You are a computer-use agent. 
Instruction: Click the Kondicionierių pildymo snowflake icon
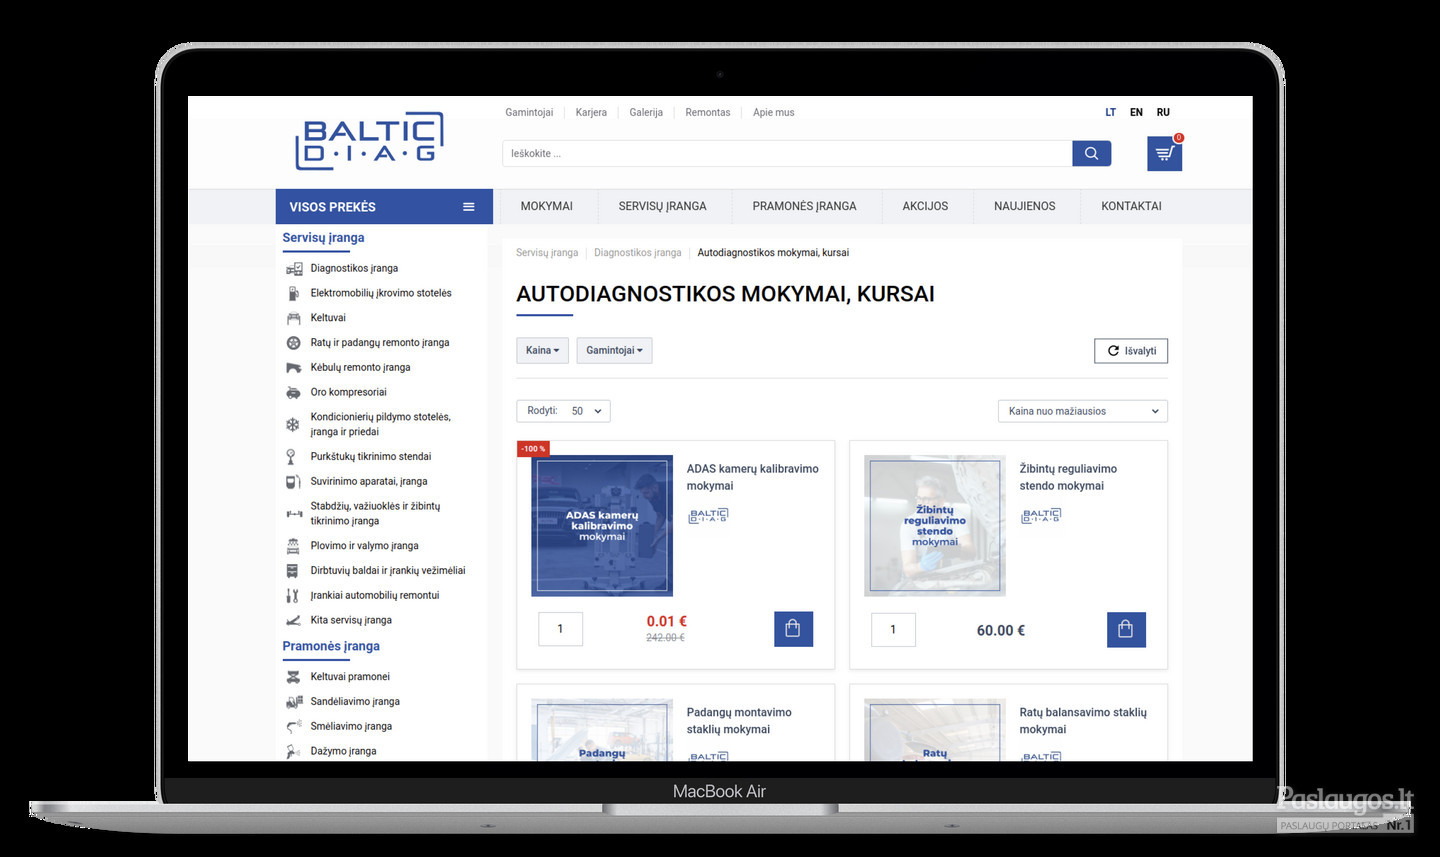[293, 425]
